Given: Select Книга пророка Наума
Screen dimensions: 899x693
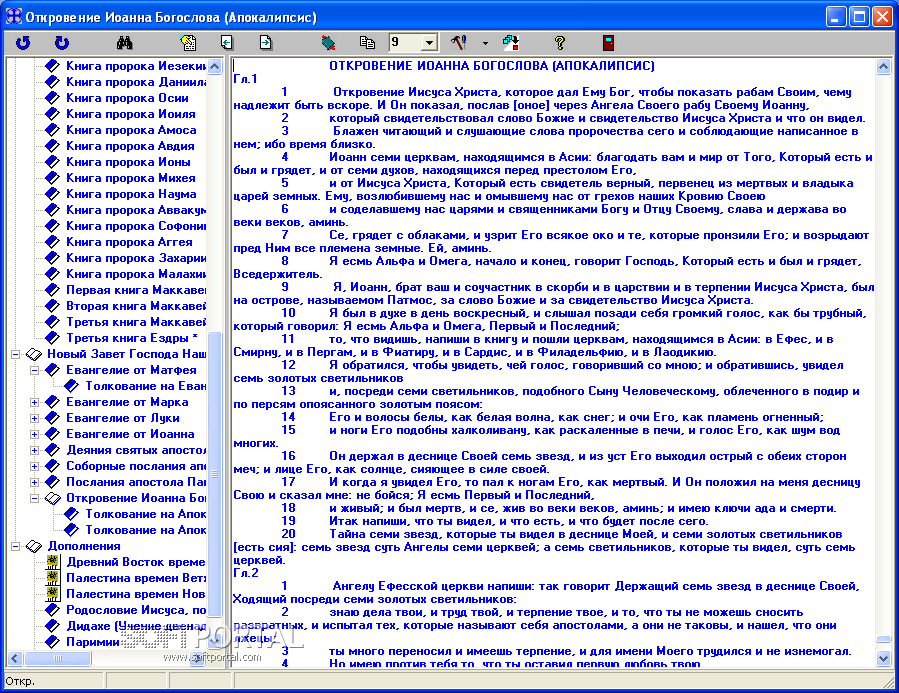Looking at the screenshot, I should [x=131, y=194].
